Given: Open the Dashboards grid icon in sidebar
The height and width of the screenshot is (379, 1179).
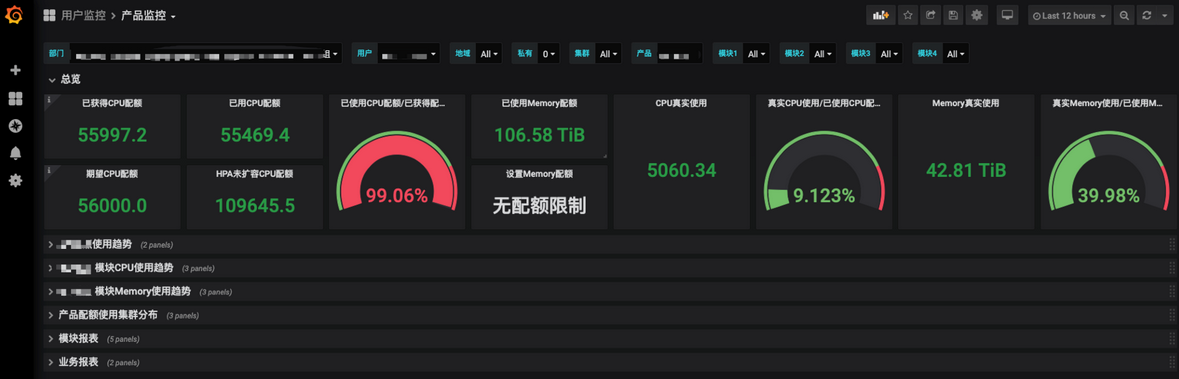Looking at the screenshot, I should 15,99.
